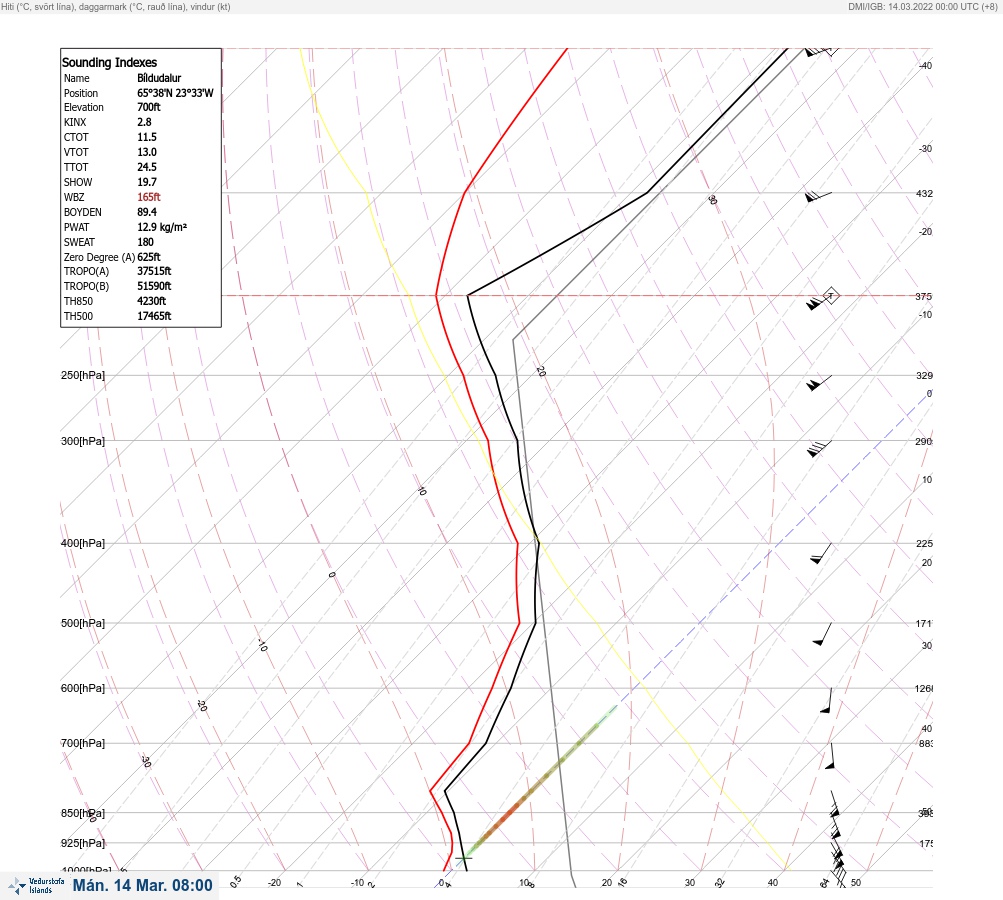Click the TROPO(A) value '37515ft'
Image resolution: width=1003 pixels, height=900 pixels.
pyautogui.click(x=154, y=271)
